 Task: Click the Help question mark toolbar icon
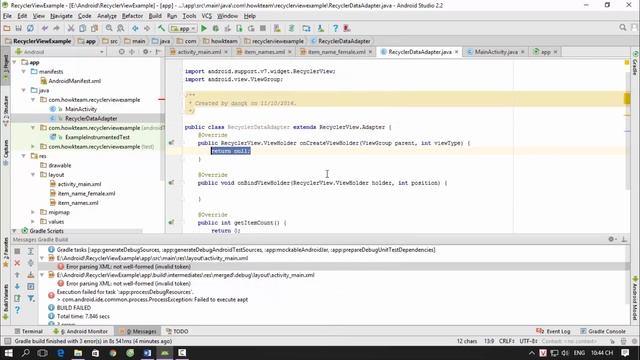(335, 28)
